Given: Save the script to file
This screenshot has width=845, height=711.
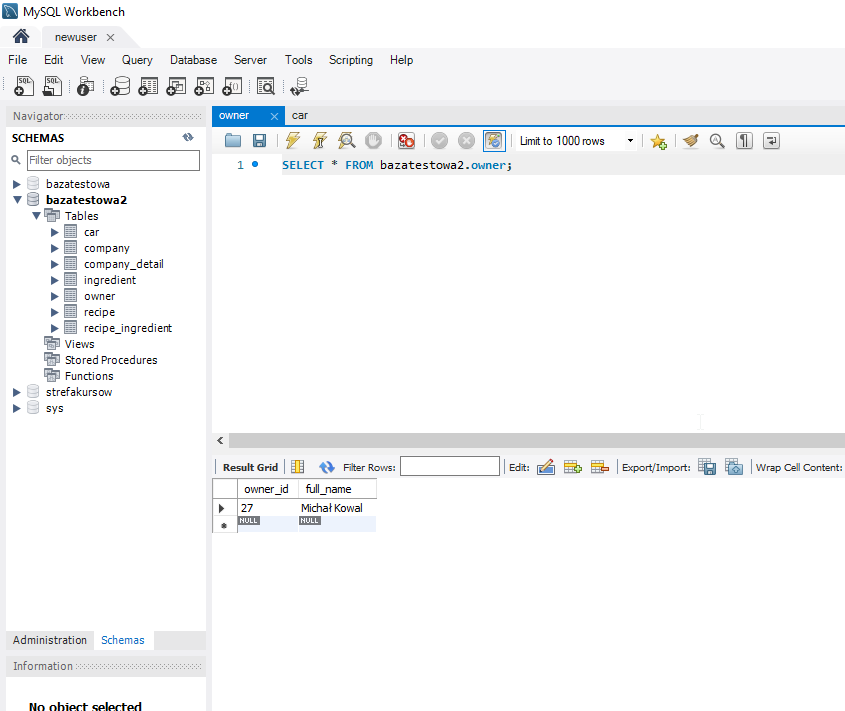Looking at the screenshot, I should click(x=259, y=141).
